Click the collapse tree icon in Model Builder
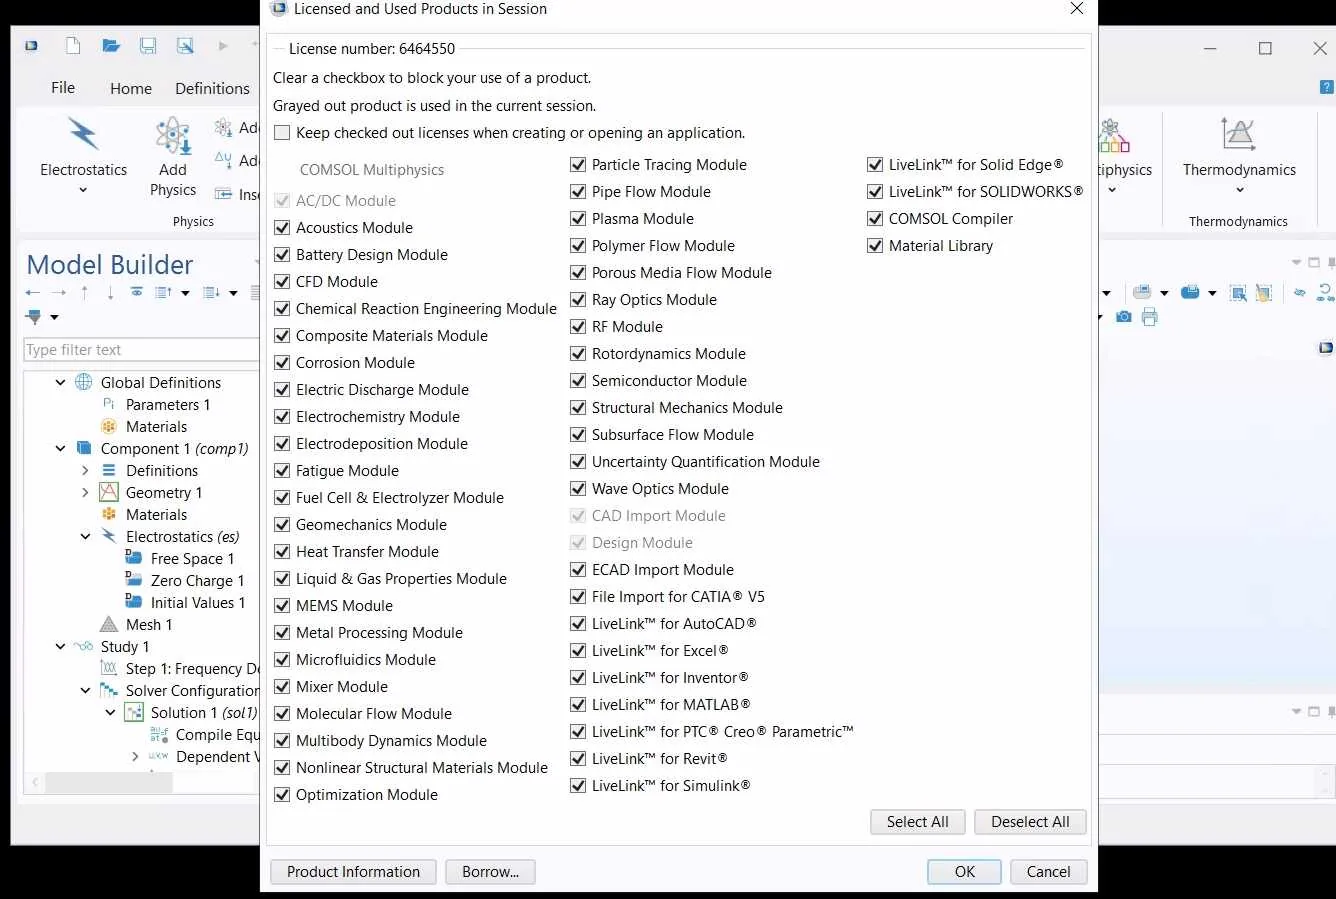 tap(211, 292)
